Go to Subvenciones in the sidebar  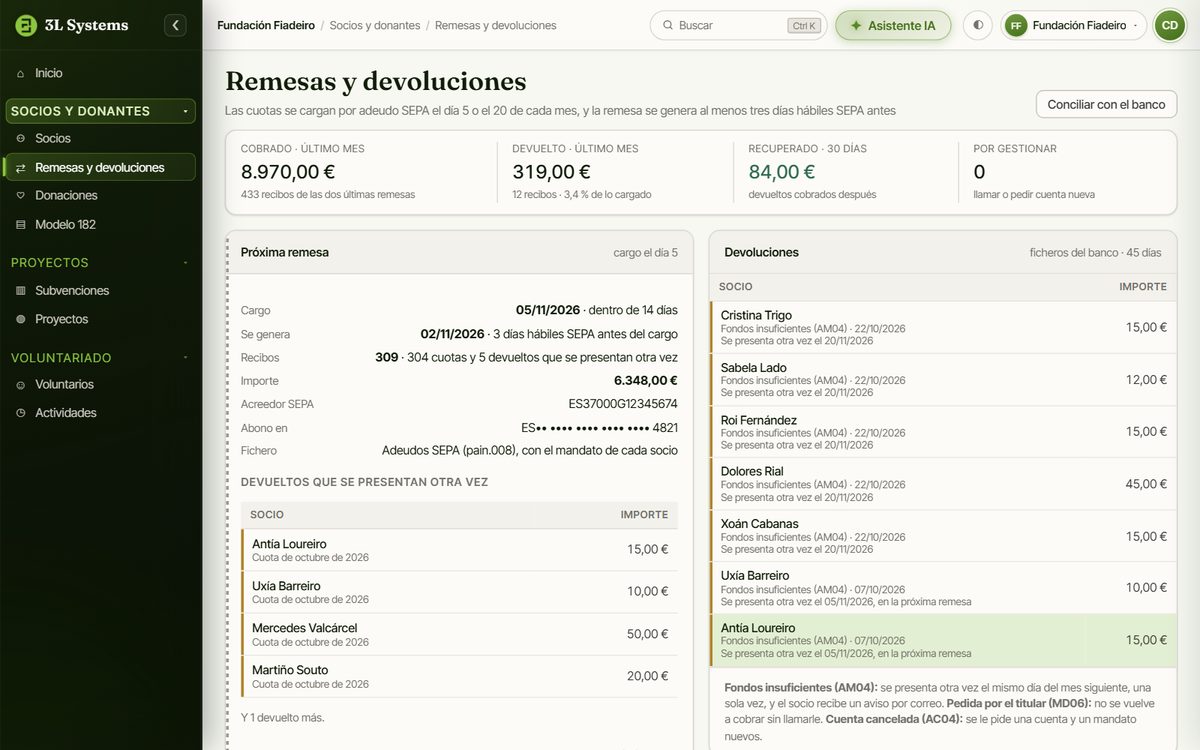pyautogui.click(x=100, y=290)
